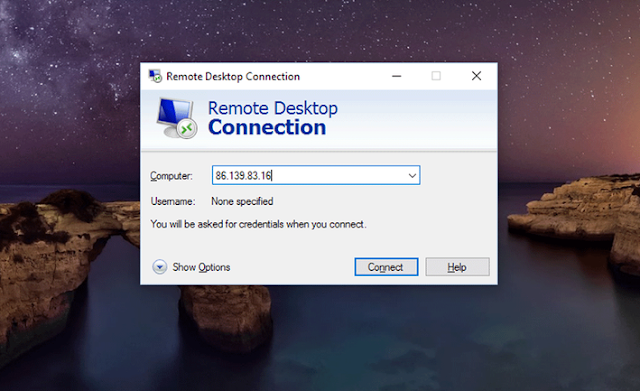Expand Show Options arrow icon

click(160, 267)
